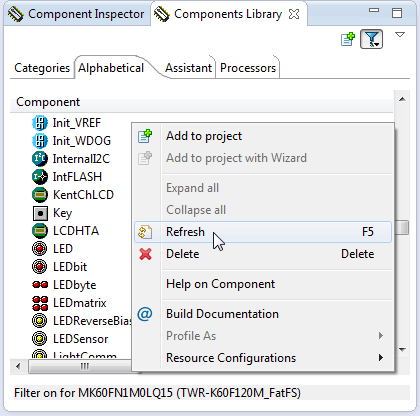Click the Component column header

[202, 102]
